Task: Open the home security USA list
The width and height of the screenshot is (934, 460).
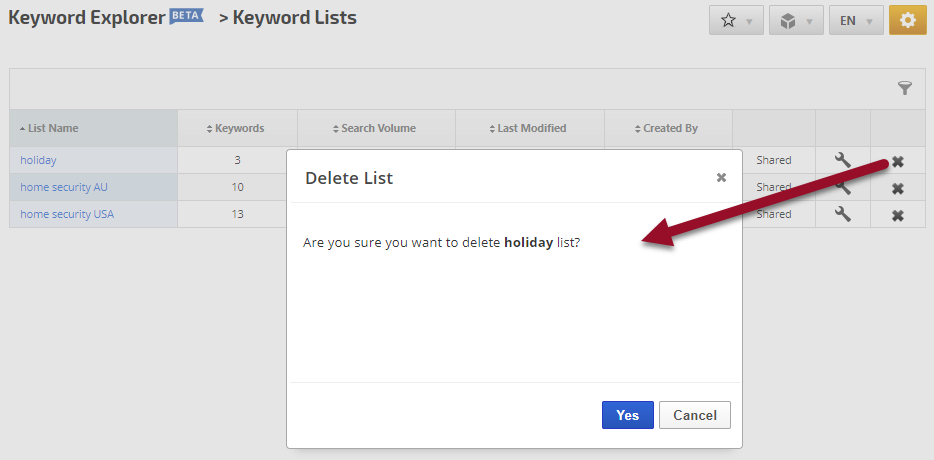Action: pyautogui.click(x=67, y=214)
